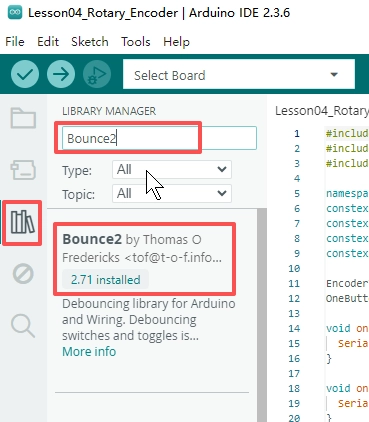Screen dimensions: 369x422
Task: Start the debugger with the bug-play icon
Action: (97, 74)
